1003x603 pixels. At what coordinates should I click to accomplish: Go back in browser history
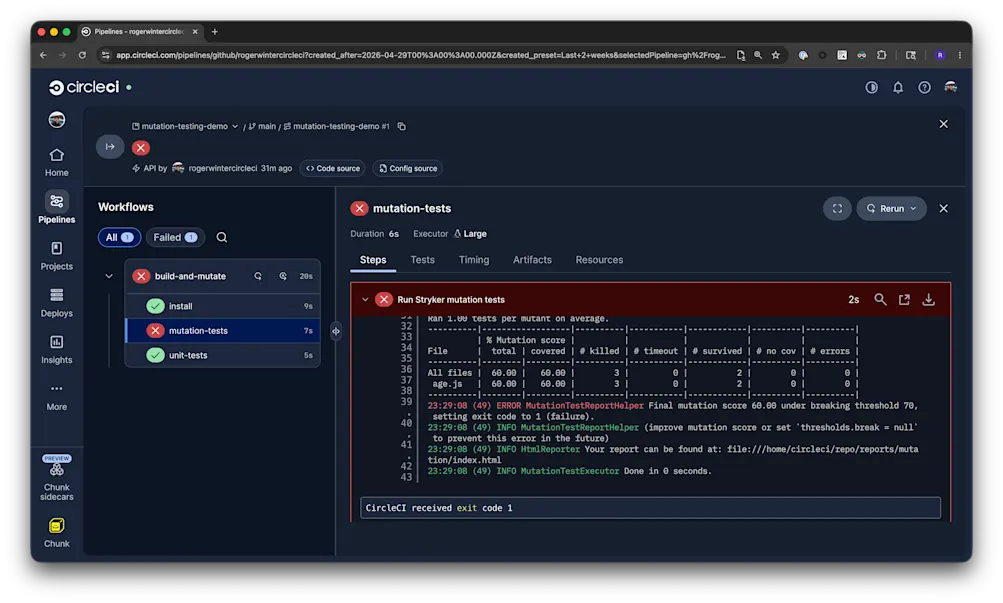pyautogui.click(x=43, y=55)
